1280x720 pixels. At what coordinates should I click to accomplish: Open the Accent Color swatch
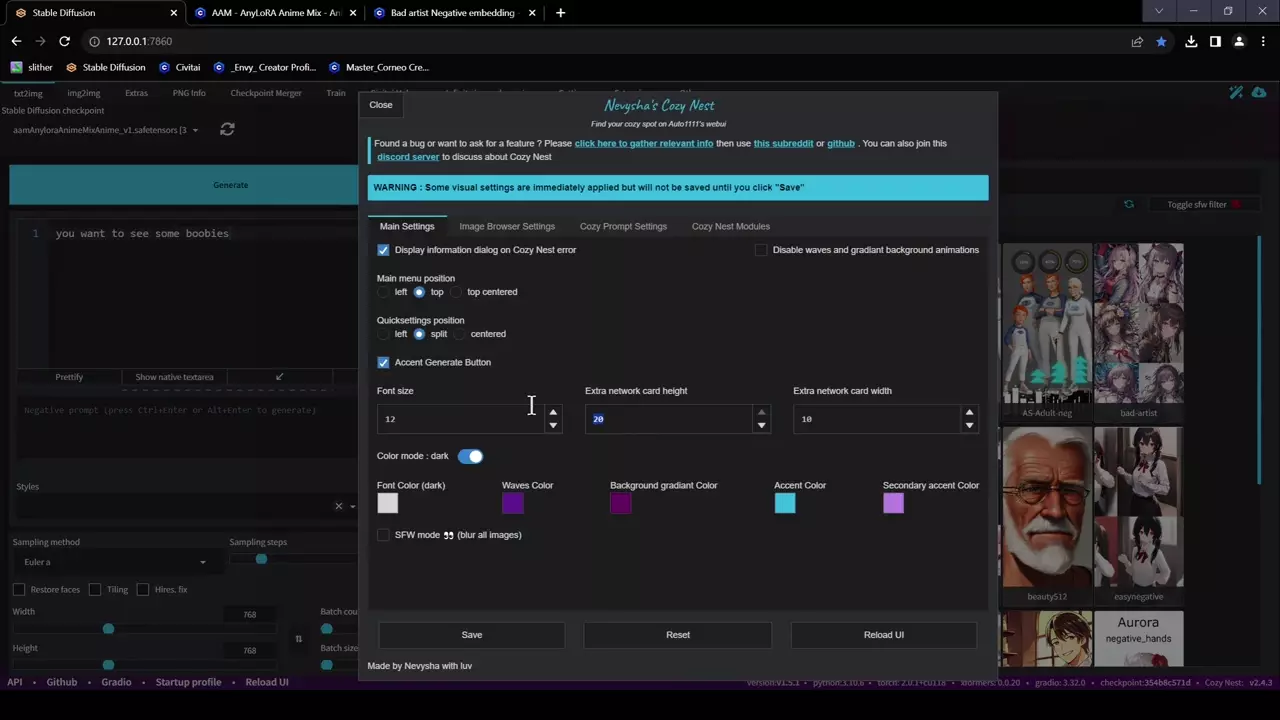pyautogui.click(x=785, y=503)
